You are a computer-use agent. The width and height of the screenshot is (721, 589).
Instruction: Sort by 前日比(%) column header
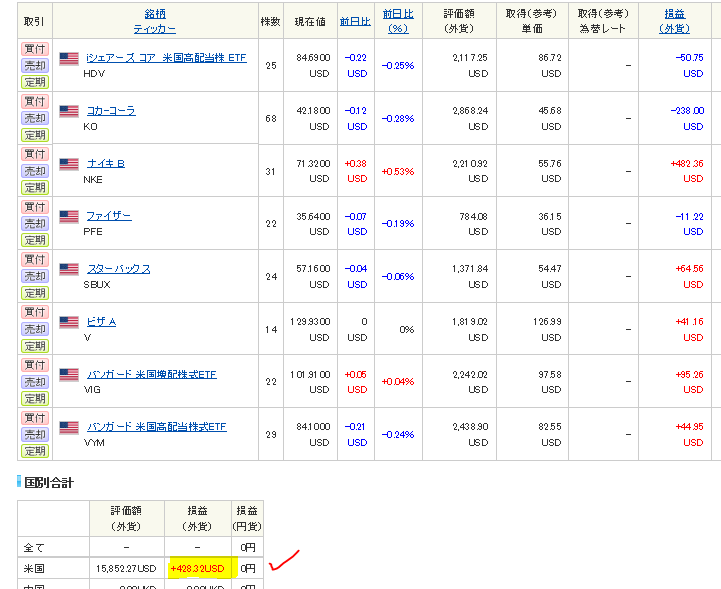coord(398,21)
